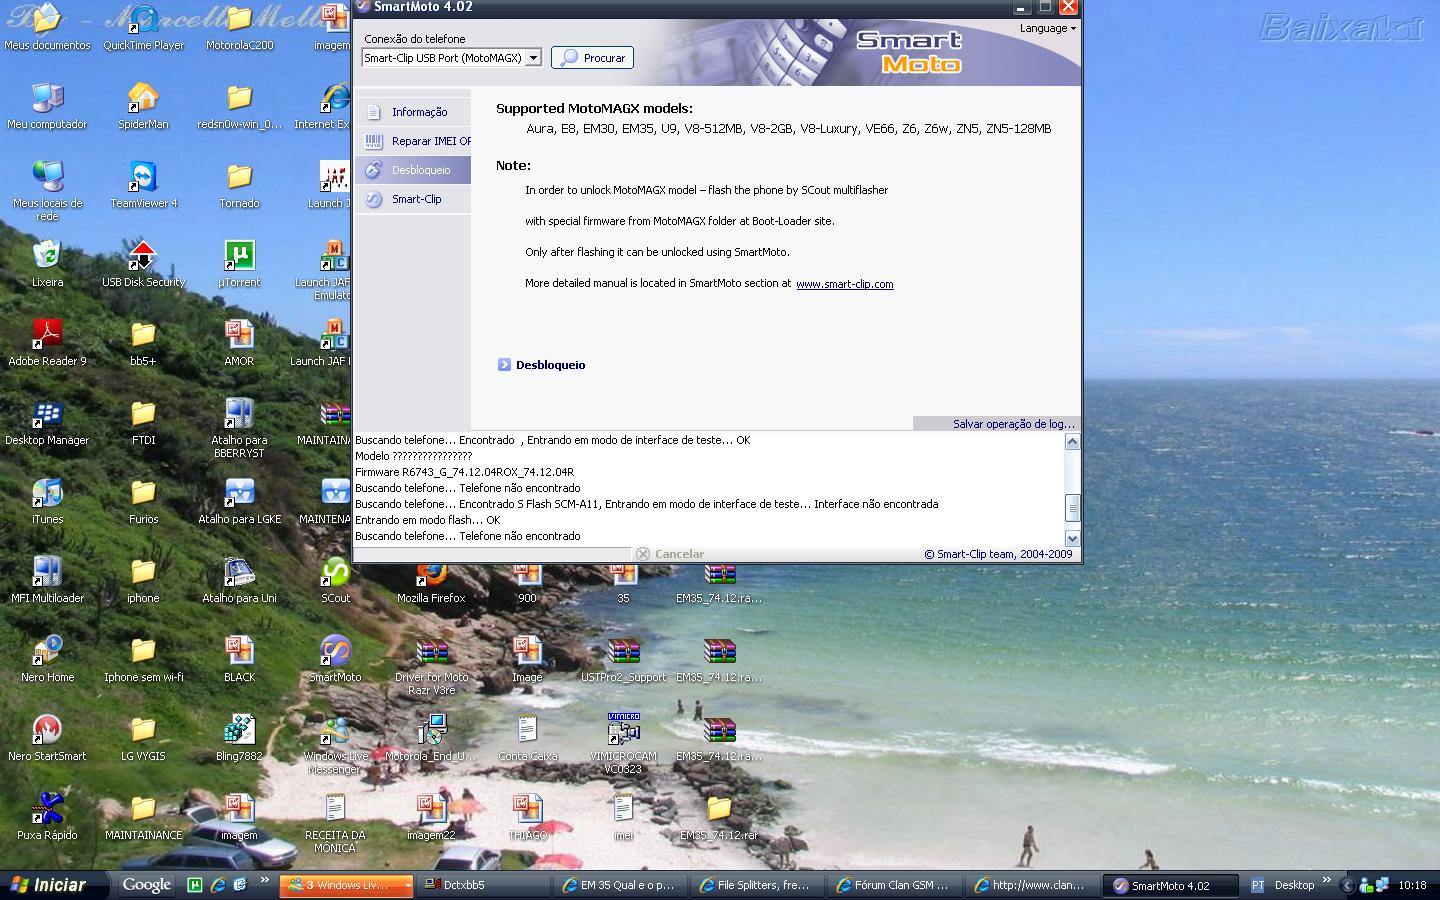This screenshot has width=1440, height=900.
Task: Select the Nero Home icon
Action: tap(47, 660)
